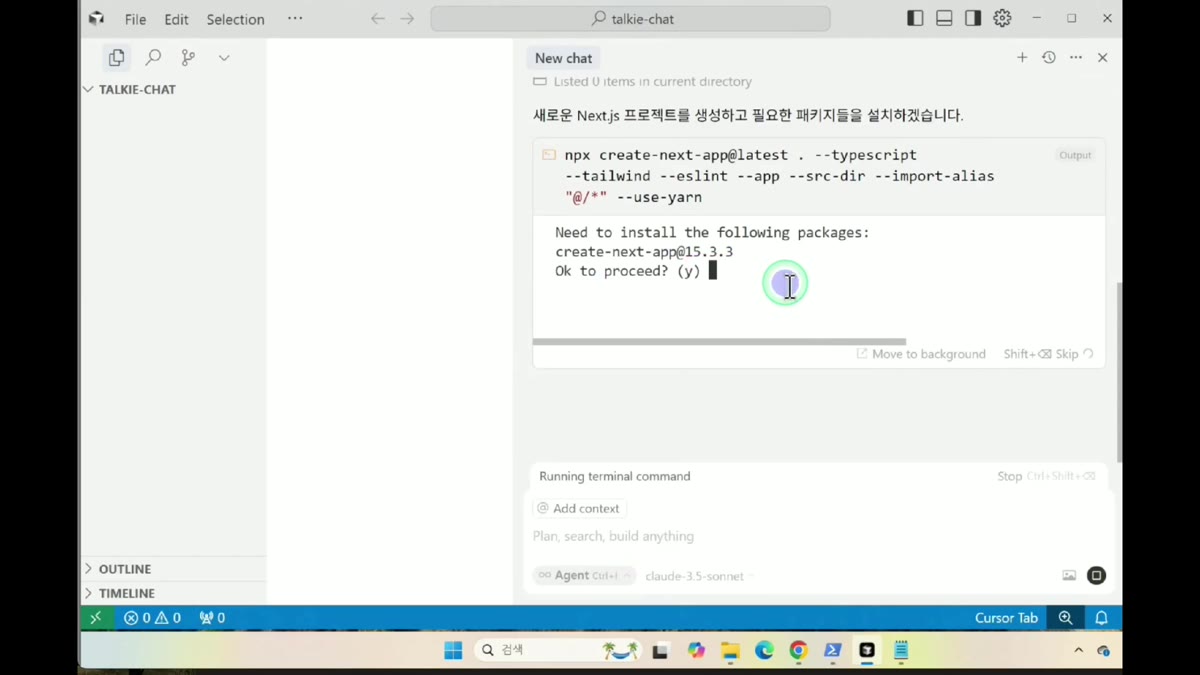Attach an image with picture icon
The image size is (1200, 675).
click(x=1069, y=575)
